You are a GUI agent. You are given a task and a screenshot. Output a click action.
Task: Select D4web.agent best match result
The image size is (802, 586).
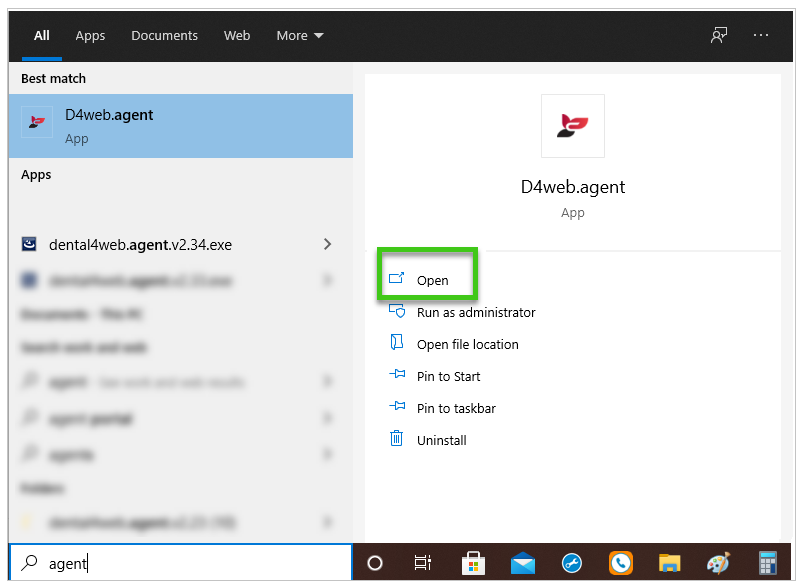click(x=181, y=126)
